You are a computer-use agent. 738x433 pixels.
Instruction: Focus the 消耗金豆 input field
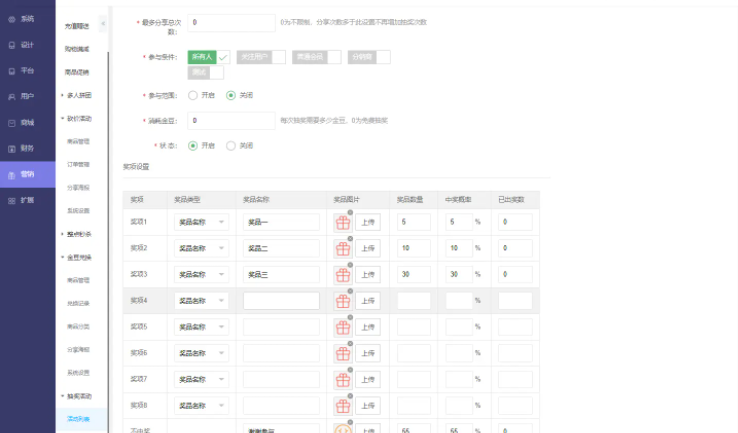(231, 121)
